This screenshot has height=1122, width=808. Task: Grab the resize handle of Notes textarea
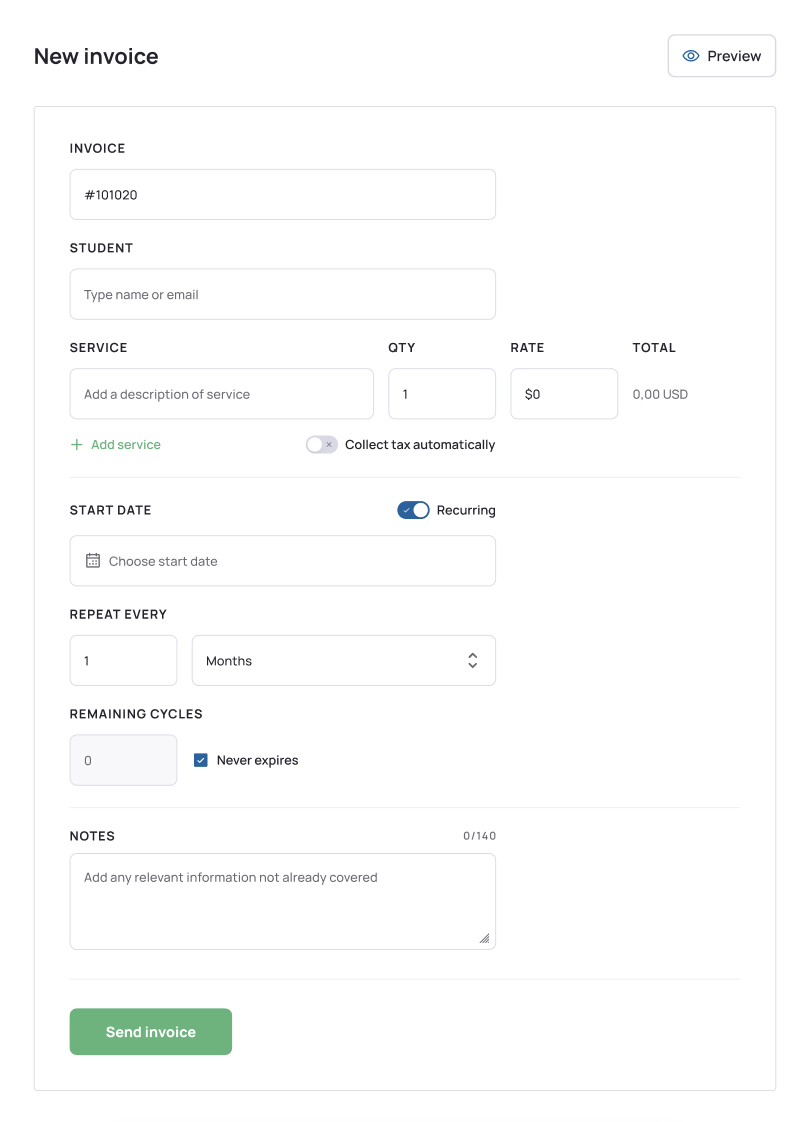[x=484, y=938]
